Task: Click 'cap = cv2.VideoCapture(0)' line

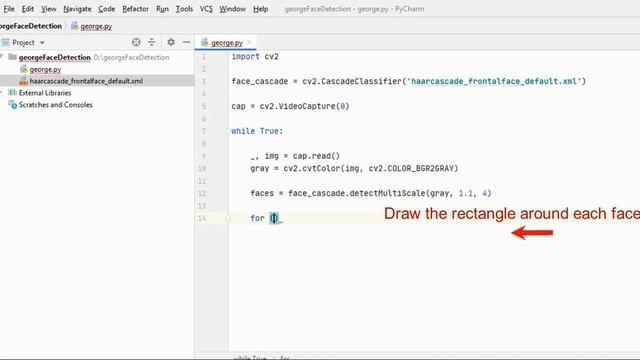Action: point(290,106)
